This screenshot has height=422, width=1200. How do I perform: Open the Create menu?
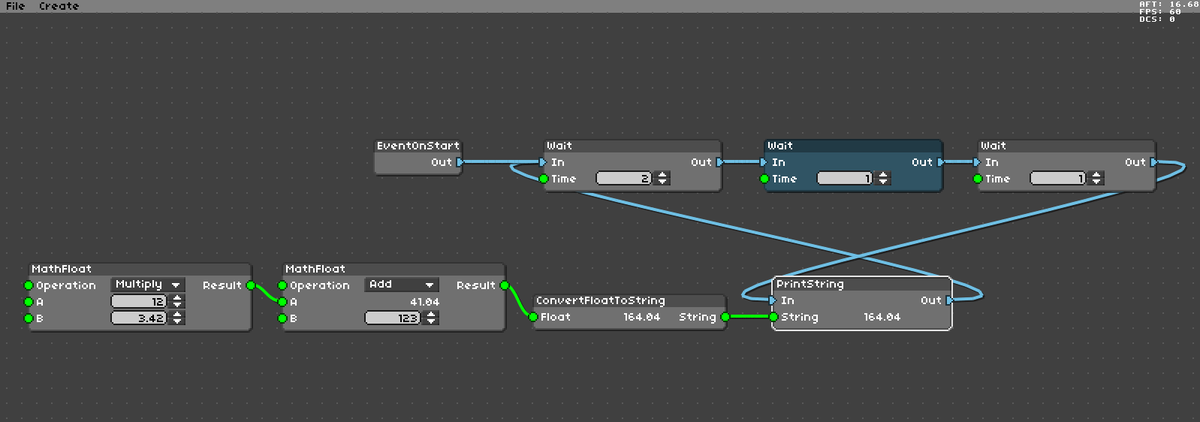[59, 6]
